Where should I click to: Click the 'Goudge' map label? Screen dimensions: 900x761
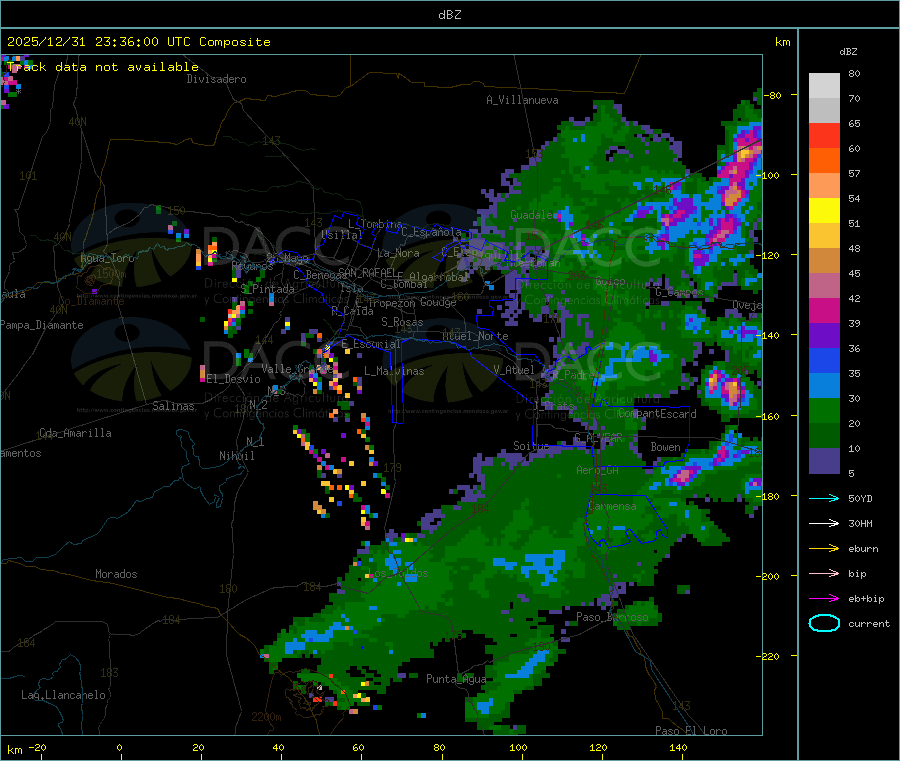[438, 302]
